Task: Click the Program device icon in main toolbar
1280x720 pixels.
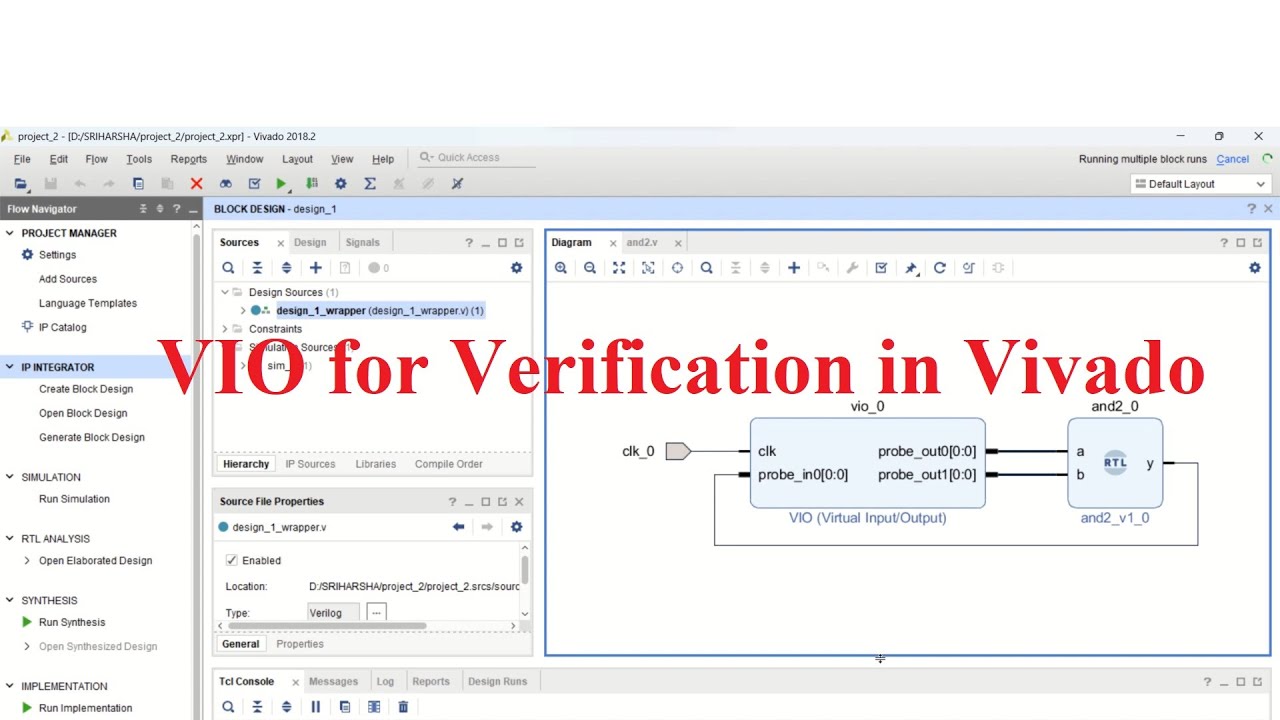Action: click(312, 184)
